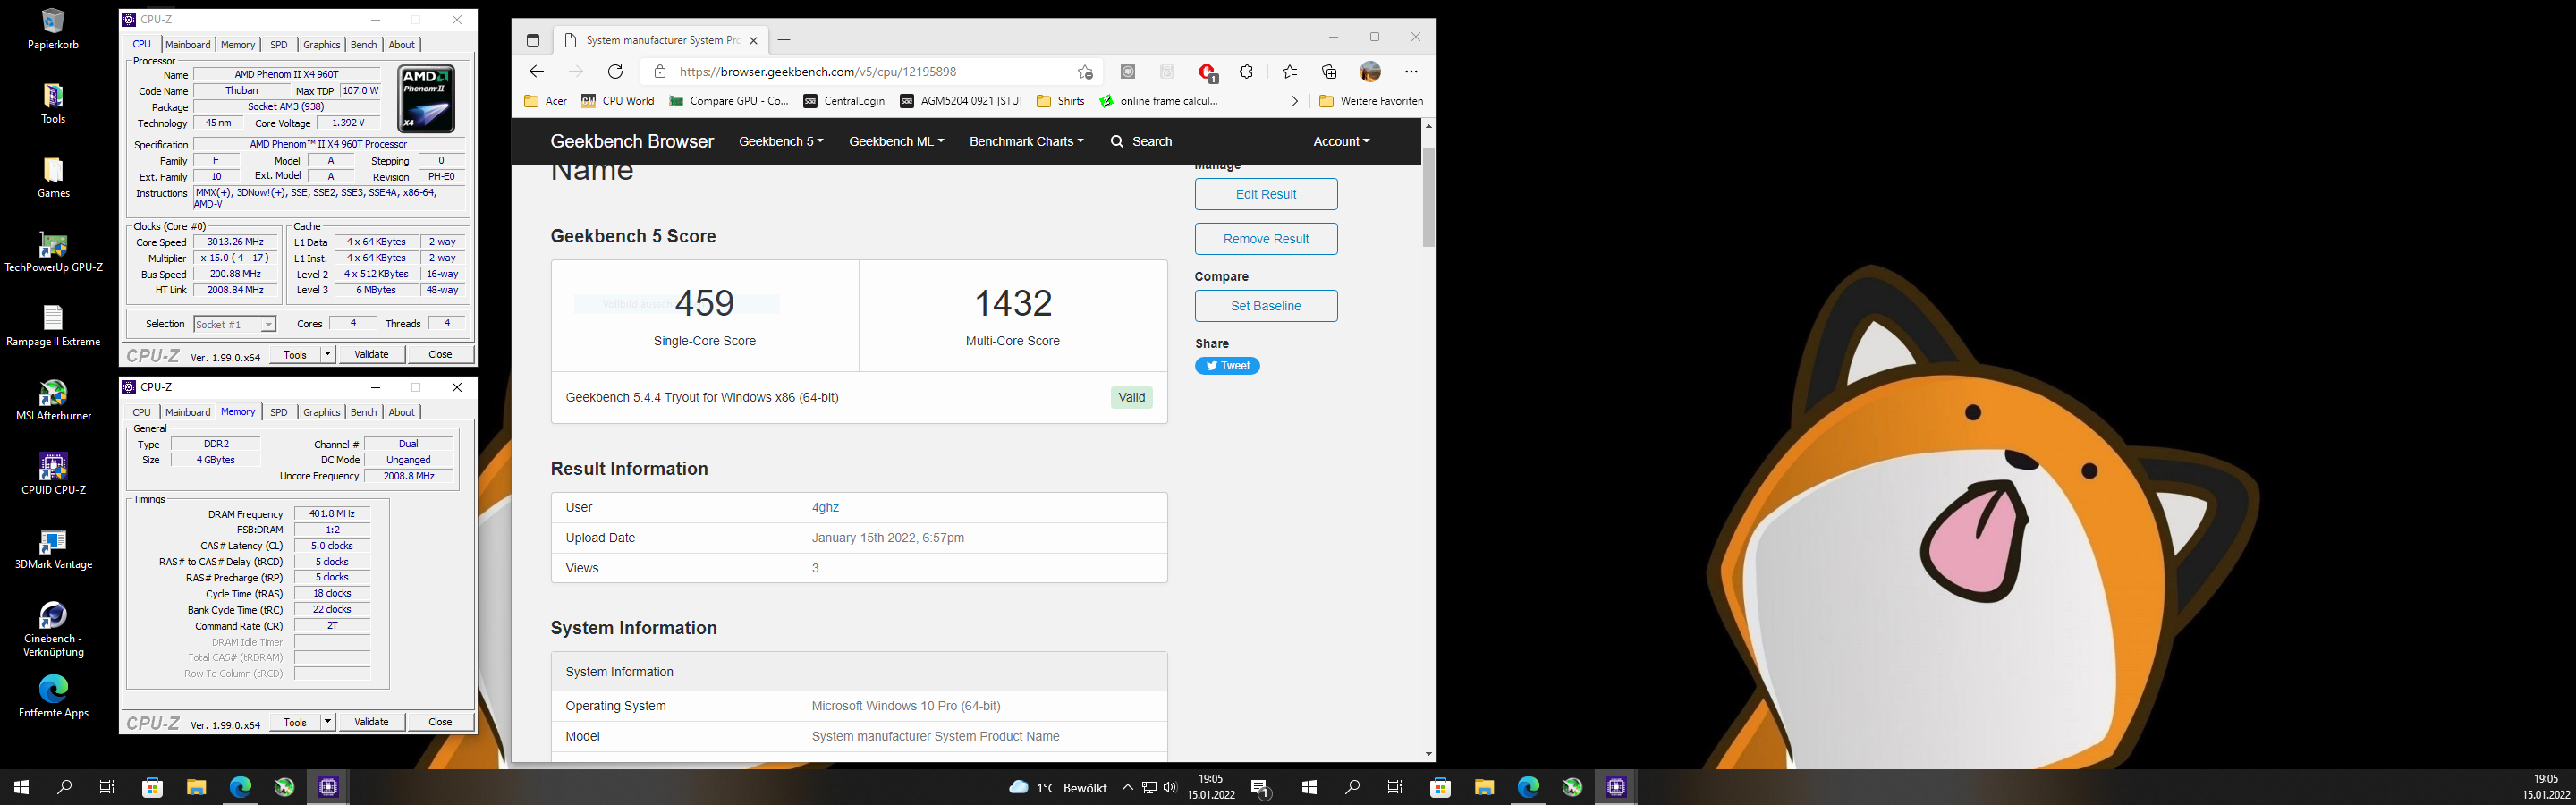This screenshot has height=805, width=2576.
Task: Click the Geekbench page vertical scrollbar thumb
Action: coord(1428,197)
